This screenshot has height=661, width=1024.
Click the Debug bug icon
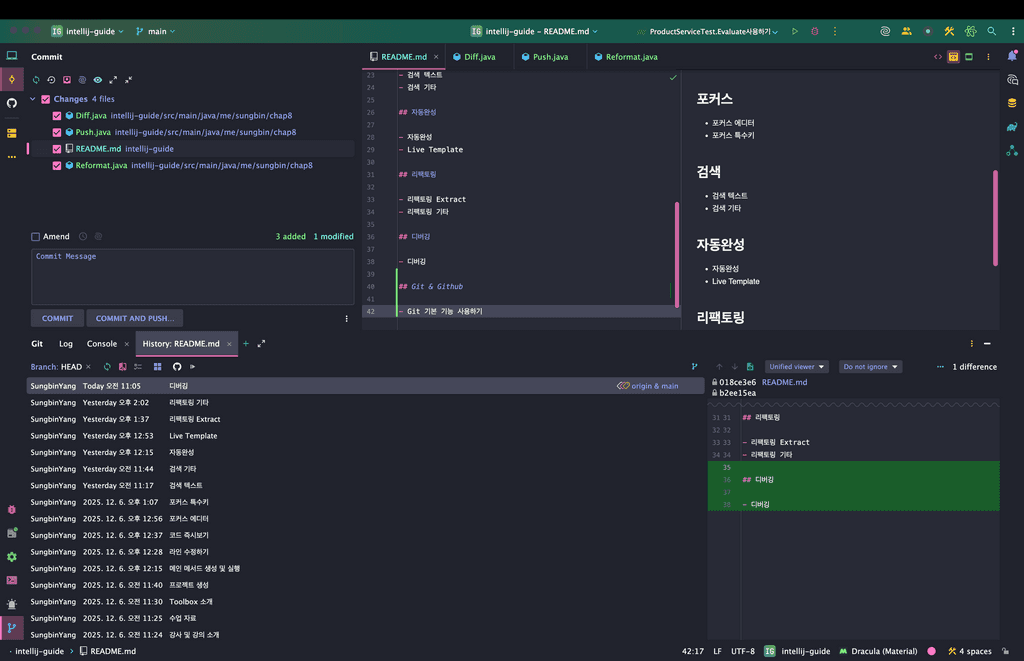(x=814, y=31)
